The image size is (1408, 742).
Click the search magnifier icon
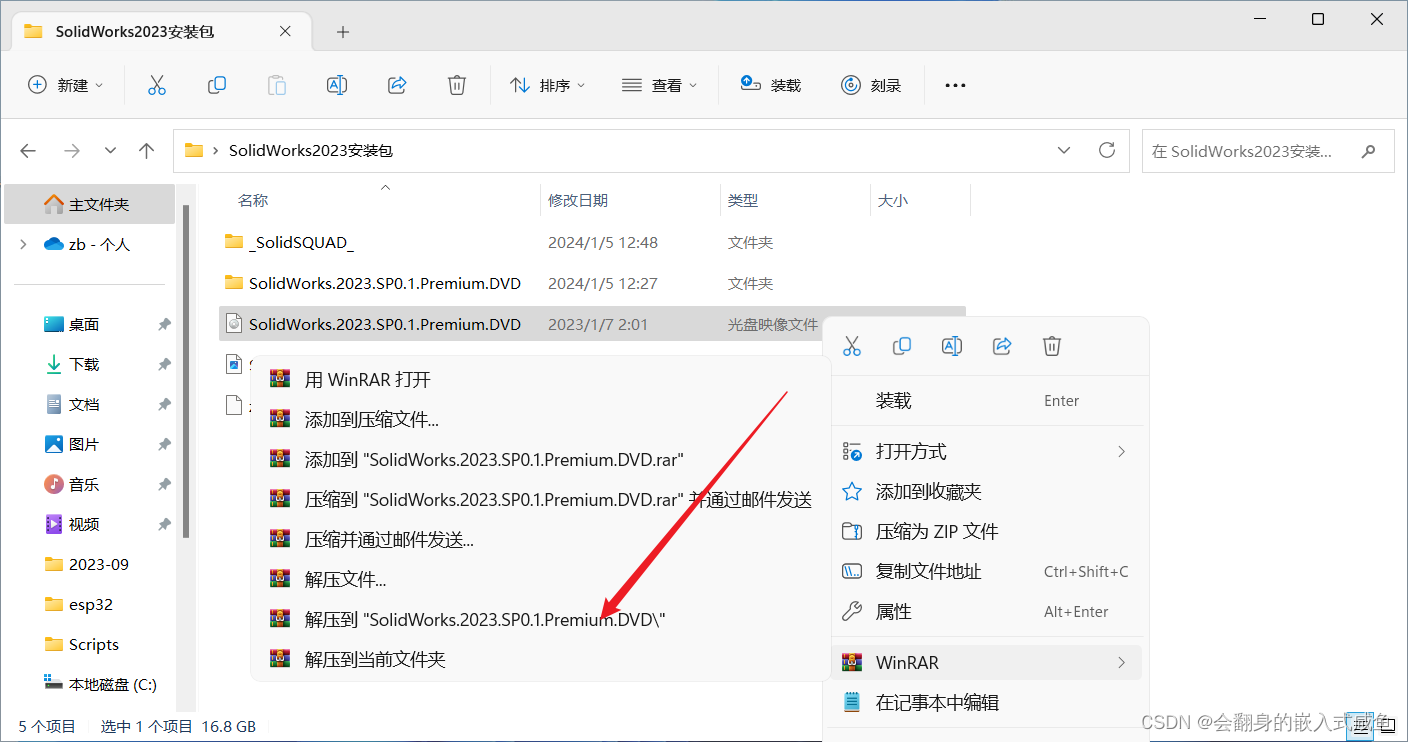[x=1368, y=151]
